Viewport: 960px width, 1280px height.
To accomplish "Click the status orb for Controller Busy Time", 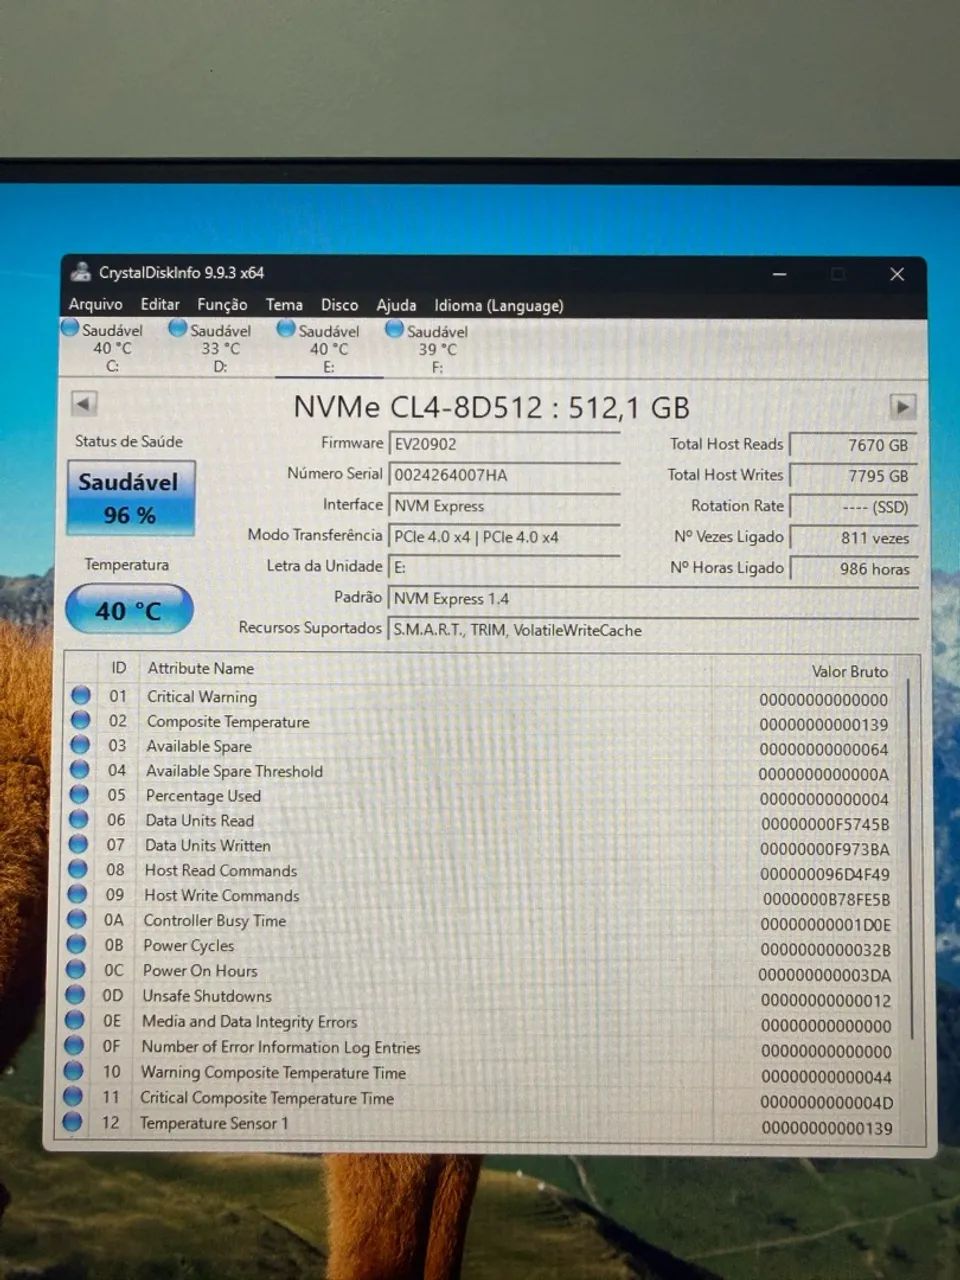I will (x=77, y=919).
